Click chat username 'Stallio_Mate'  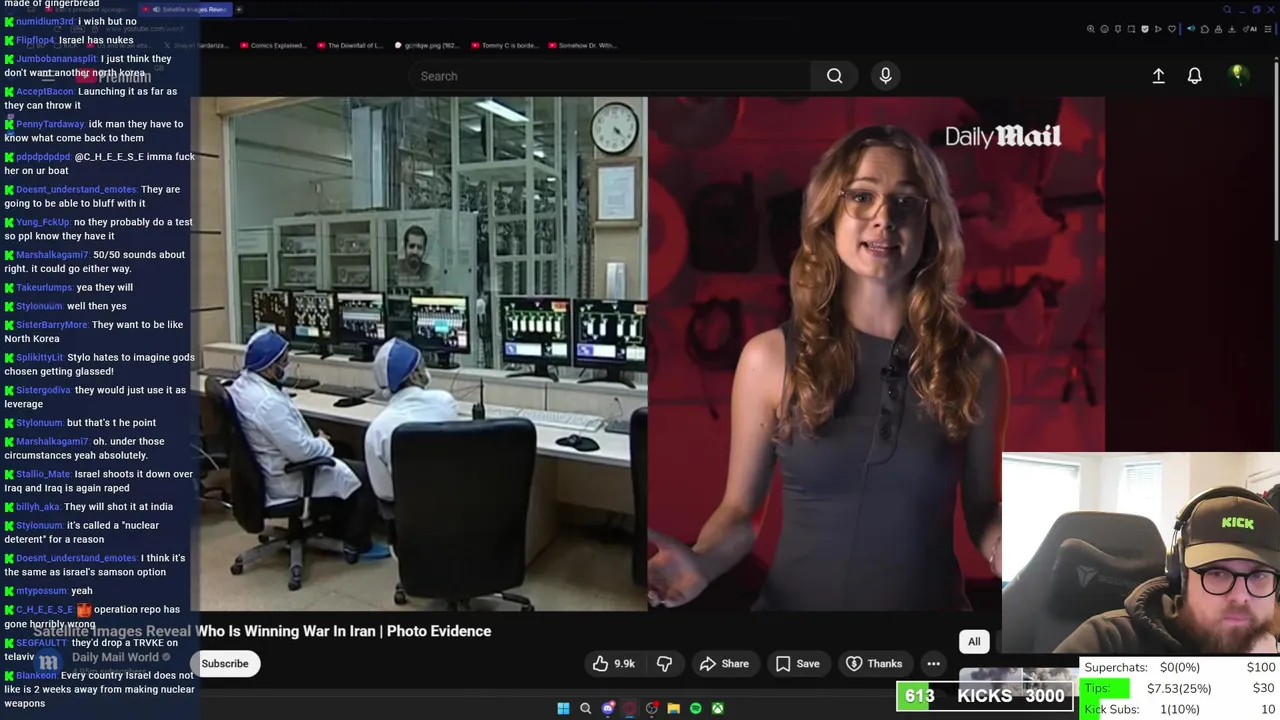pos(43,475)
